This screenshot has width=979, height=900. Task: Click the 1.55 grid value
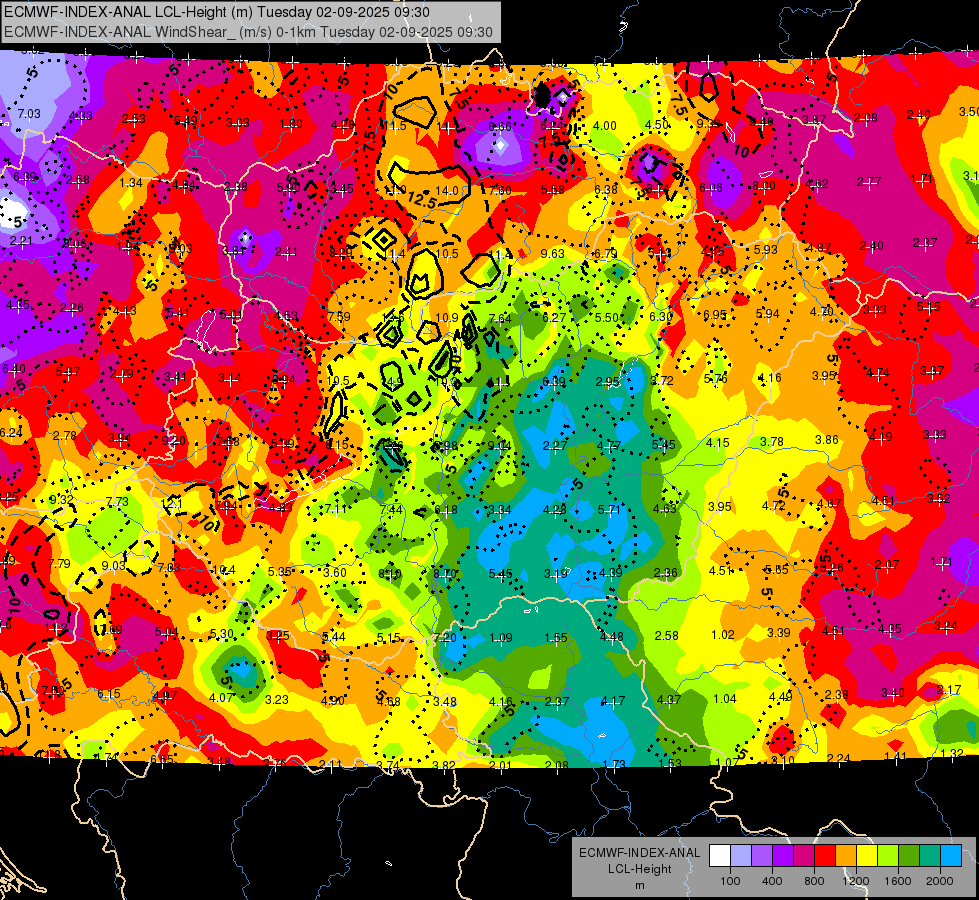coord(556,638)
